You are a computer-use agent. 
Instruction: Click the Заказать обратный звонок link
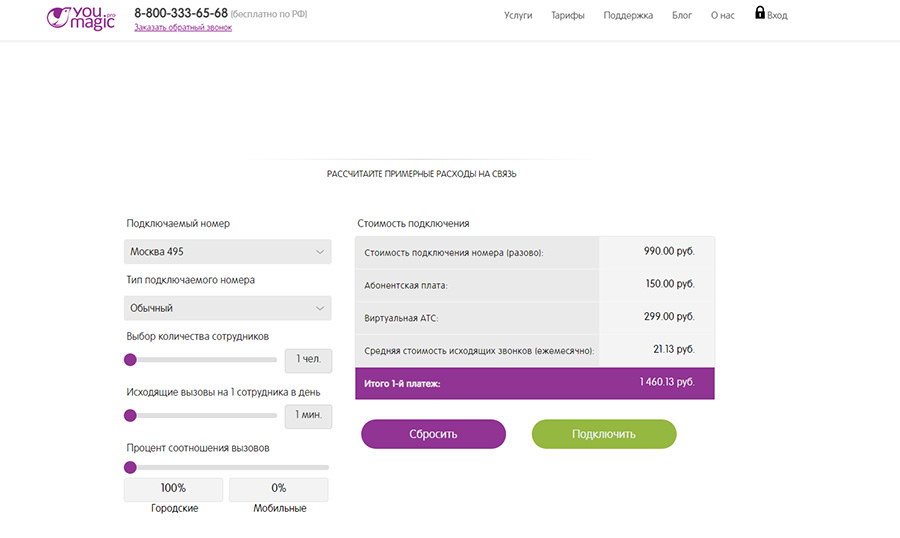(183, 28)
